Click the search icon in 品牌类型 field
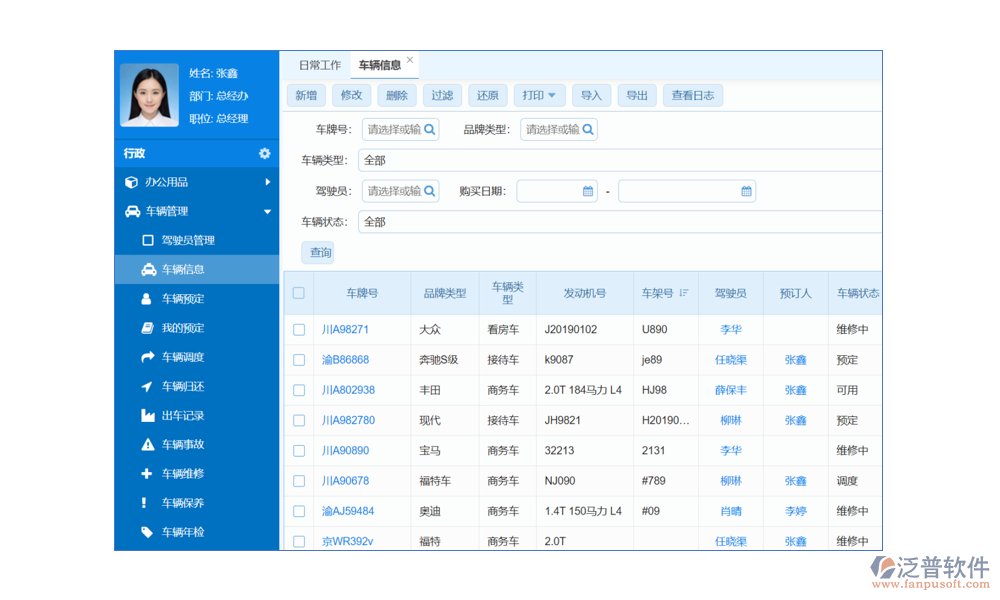The height and width of the screenshot is (600, 1000). tap(588, 129)
